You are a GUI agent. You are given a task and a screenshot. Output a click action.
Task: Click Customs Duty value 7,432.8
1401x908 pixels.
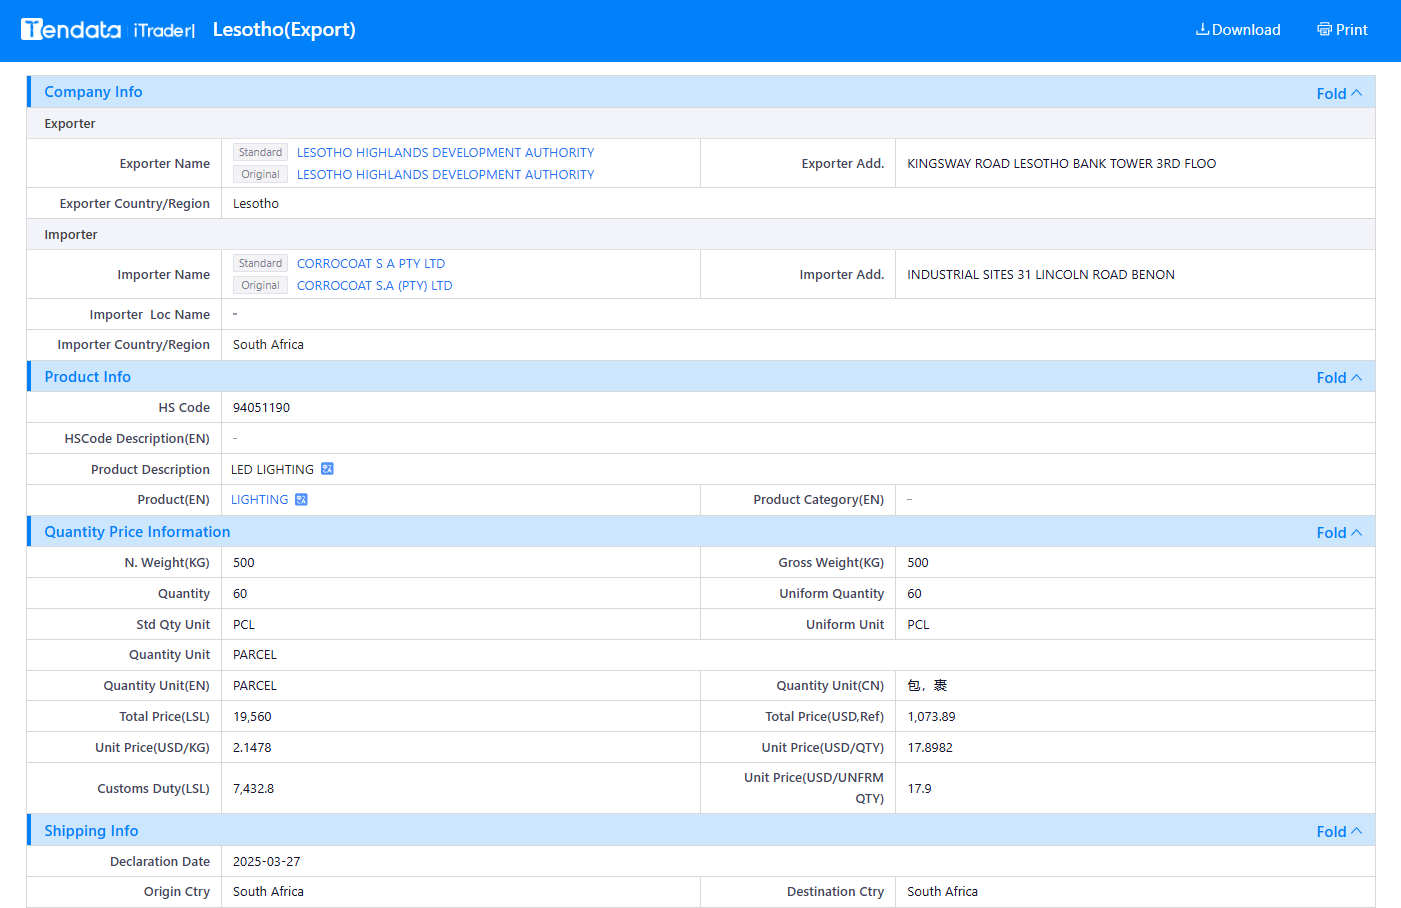253,788
